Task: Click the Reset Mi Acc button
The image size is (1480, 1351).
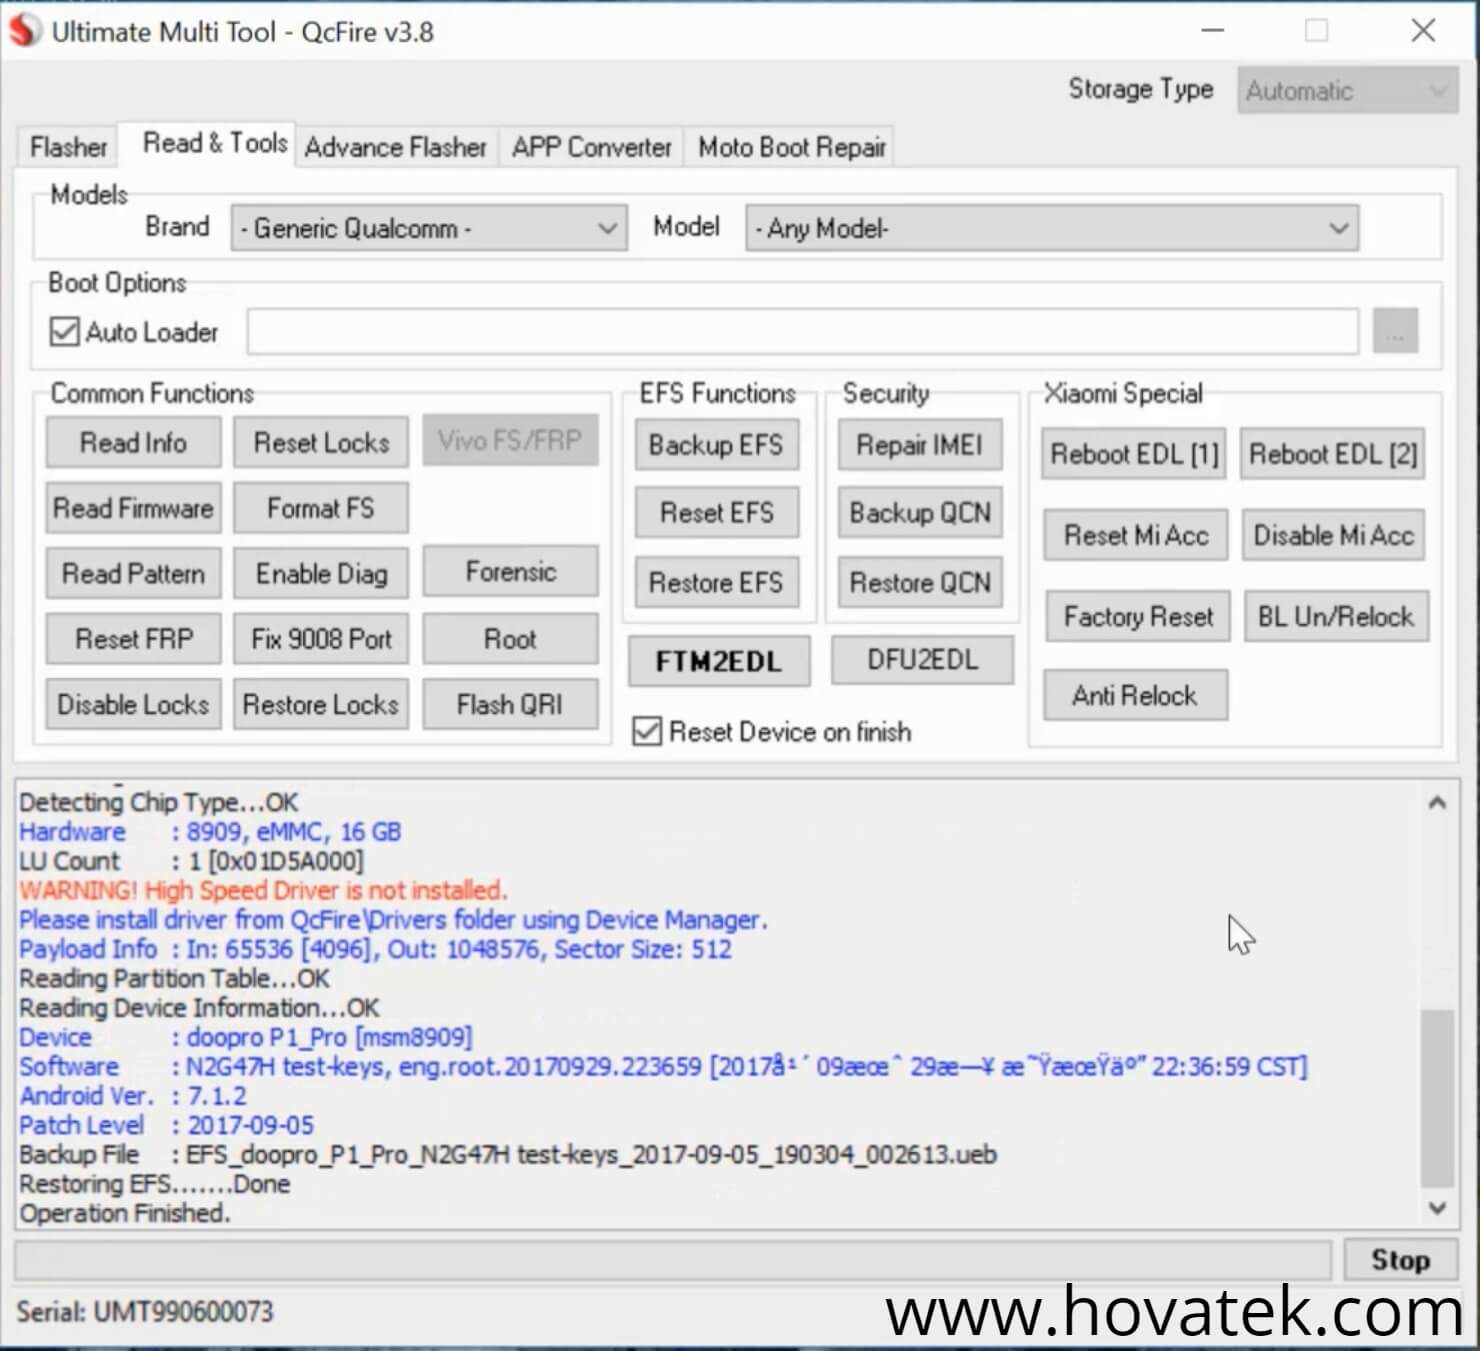Action: tap(1136, 535)
